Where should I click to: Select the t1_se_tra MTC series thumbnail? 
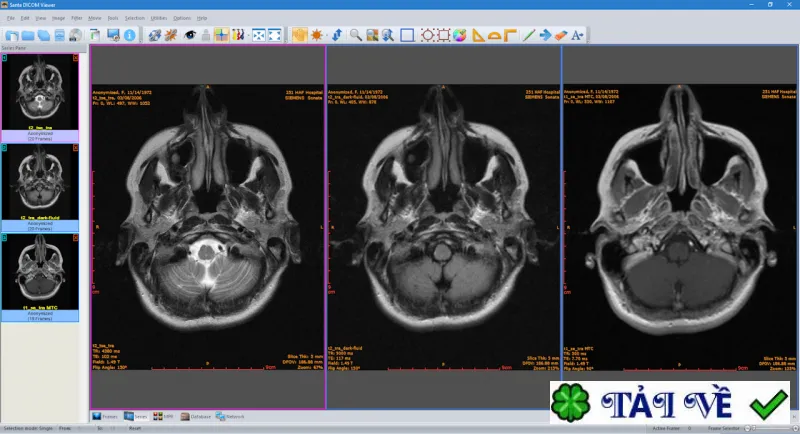pyautogui.click(x=40, y=277)
